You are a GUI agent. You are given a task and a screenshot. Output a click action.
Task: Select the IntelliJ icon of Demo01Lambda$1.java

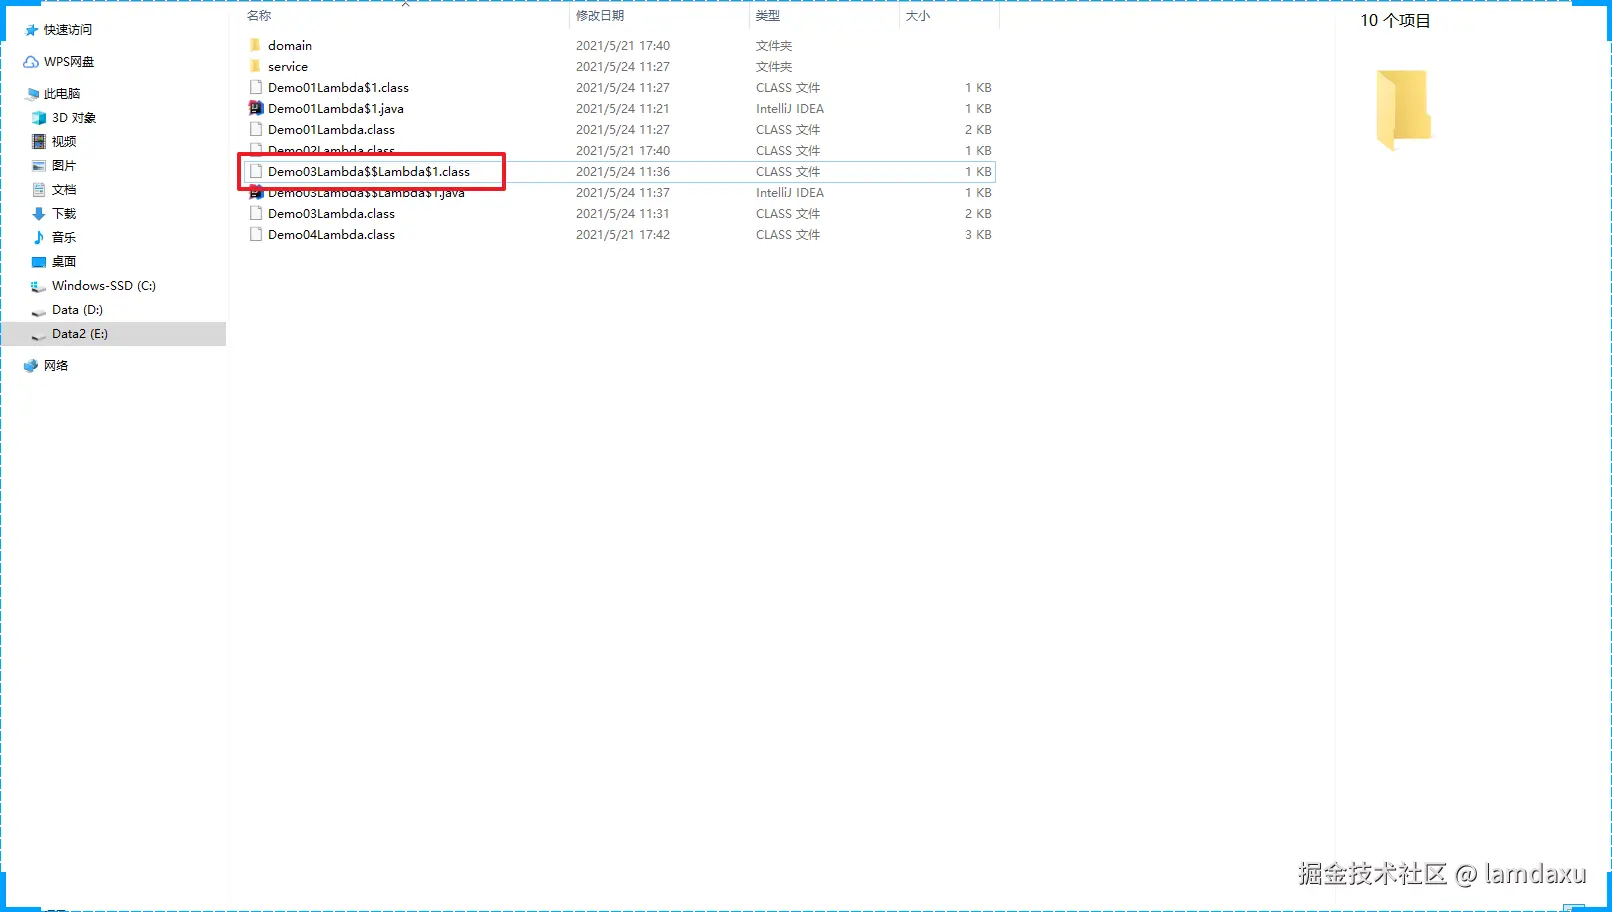256,108
